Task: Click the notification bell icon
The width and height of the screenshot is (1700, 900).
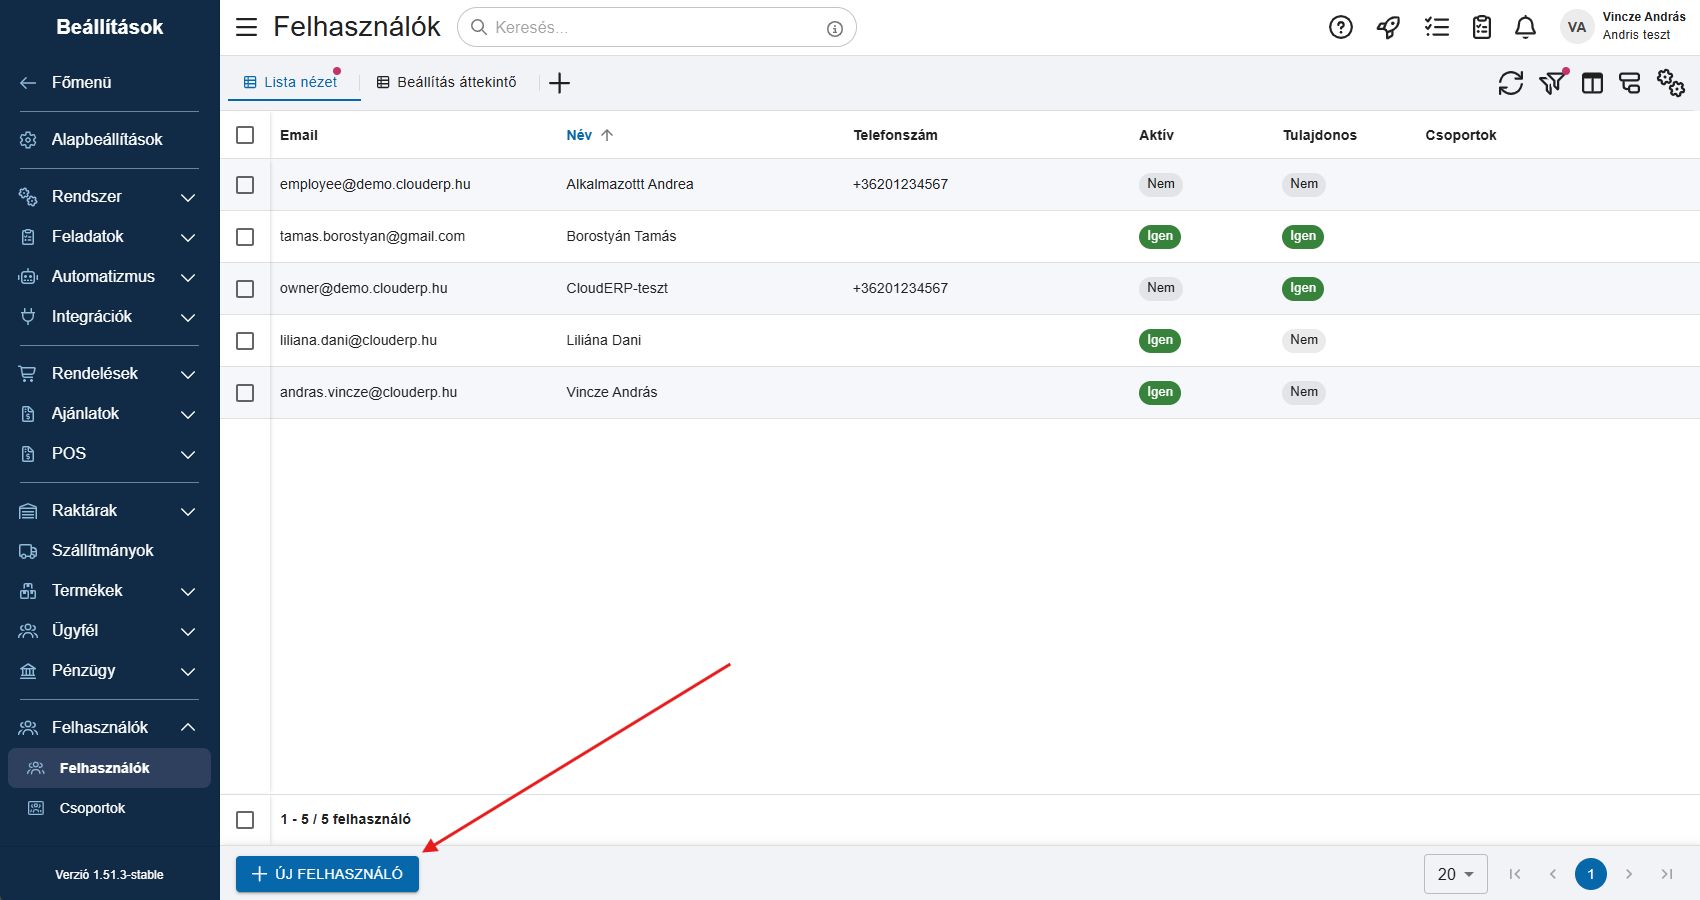Action: coord(1525,27)
